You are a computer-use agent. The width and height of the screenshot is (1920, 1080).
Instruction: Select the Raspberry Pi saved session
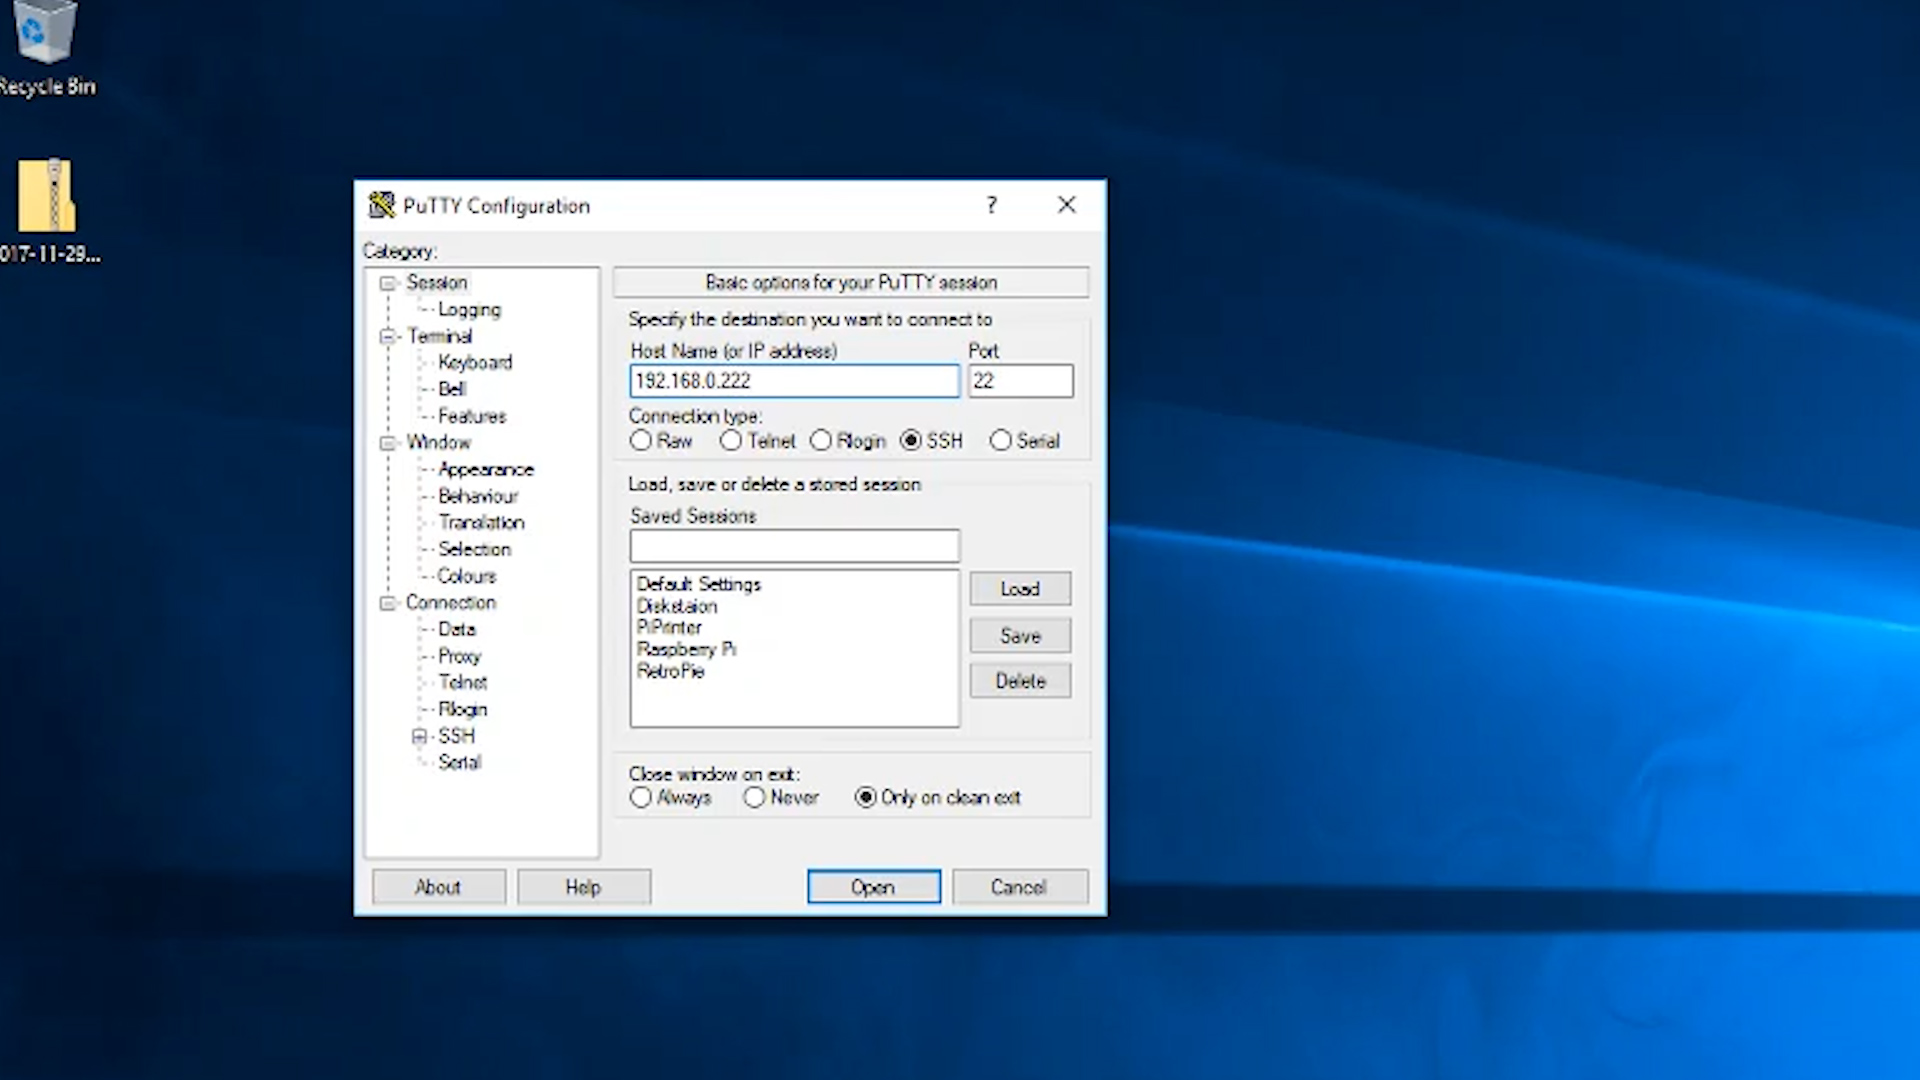point(686,649)
